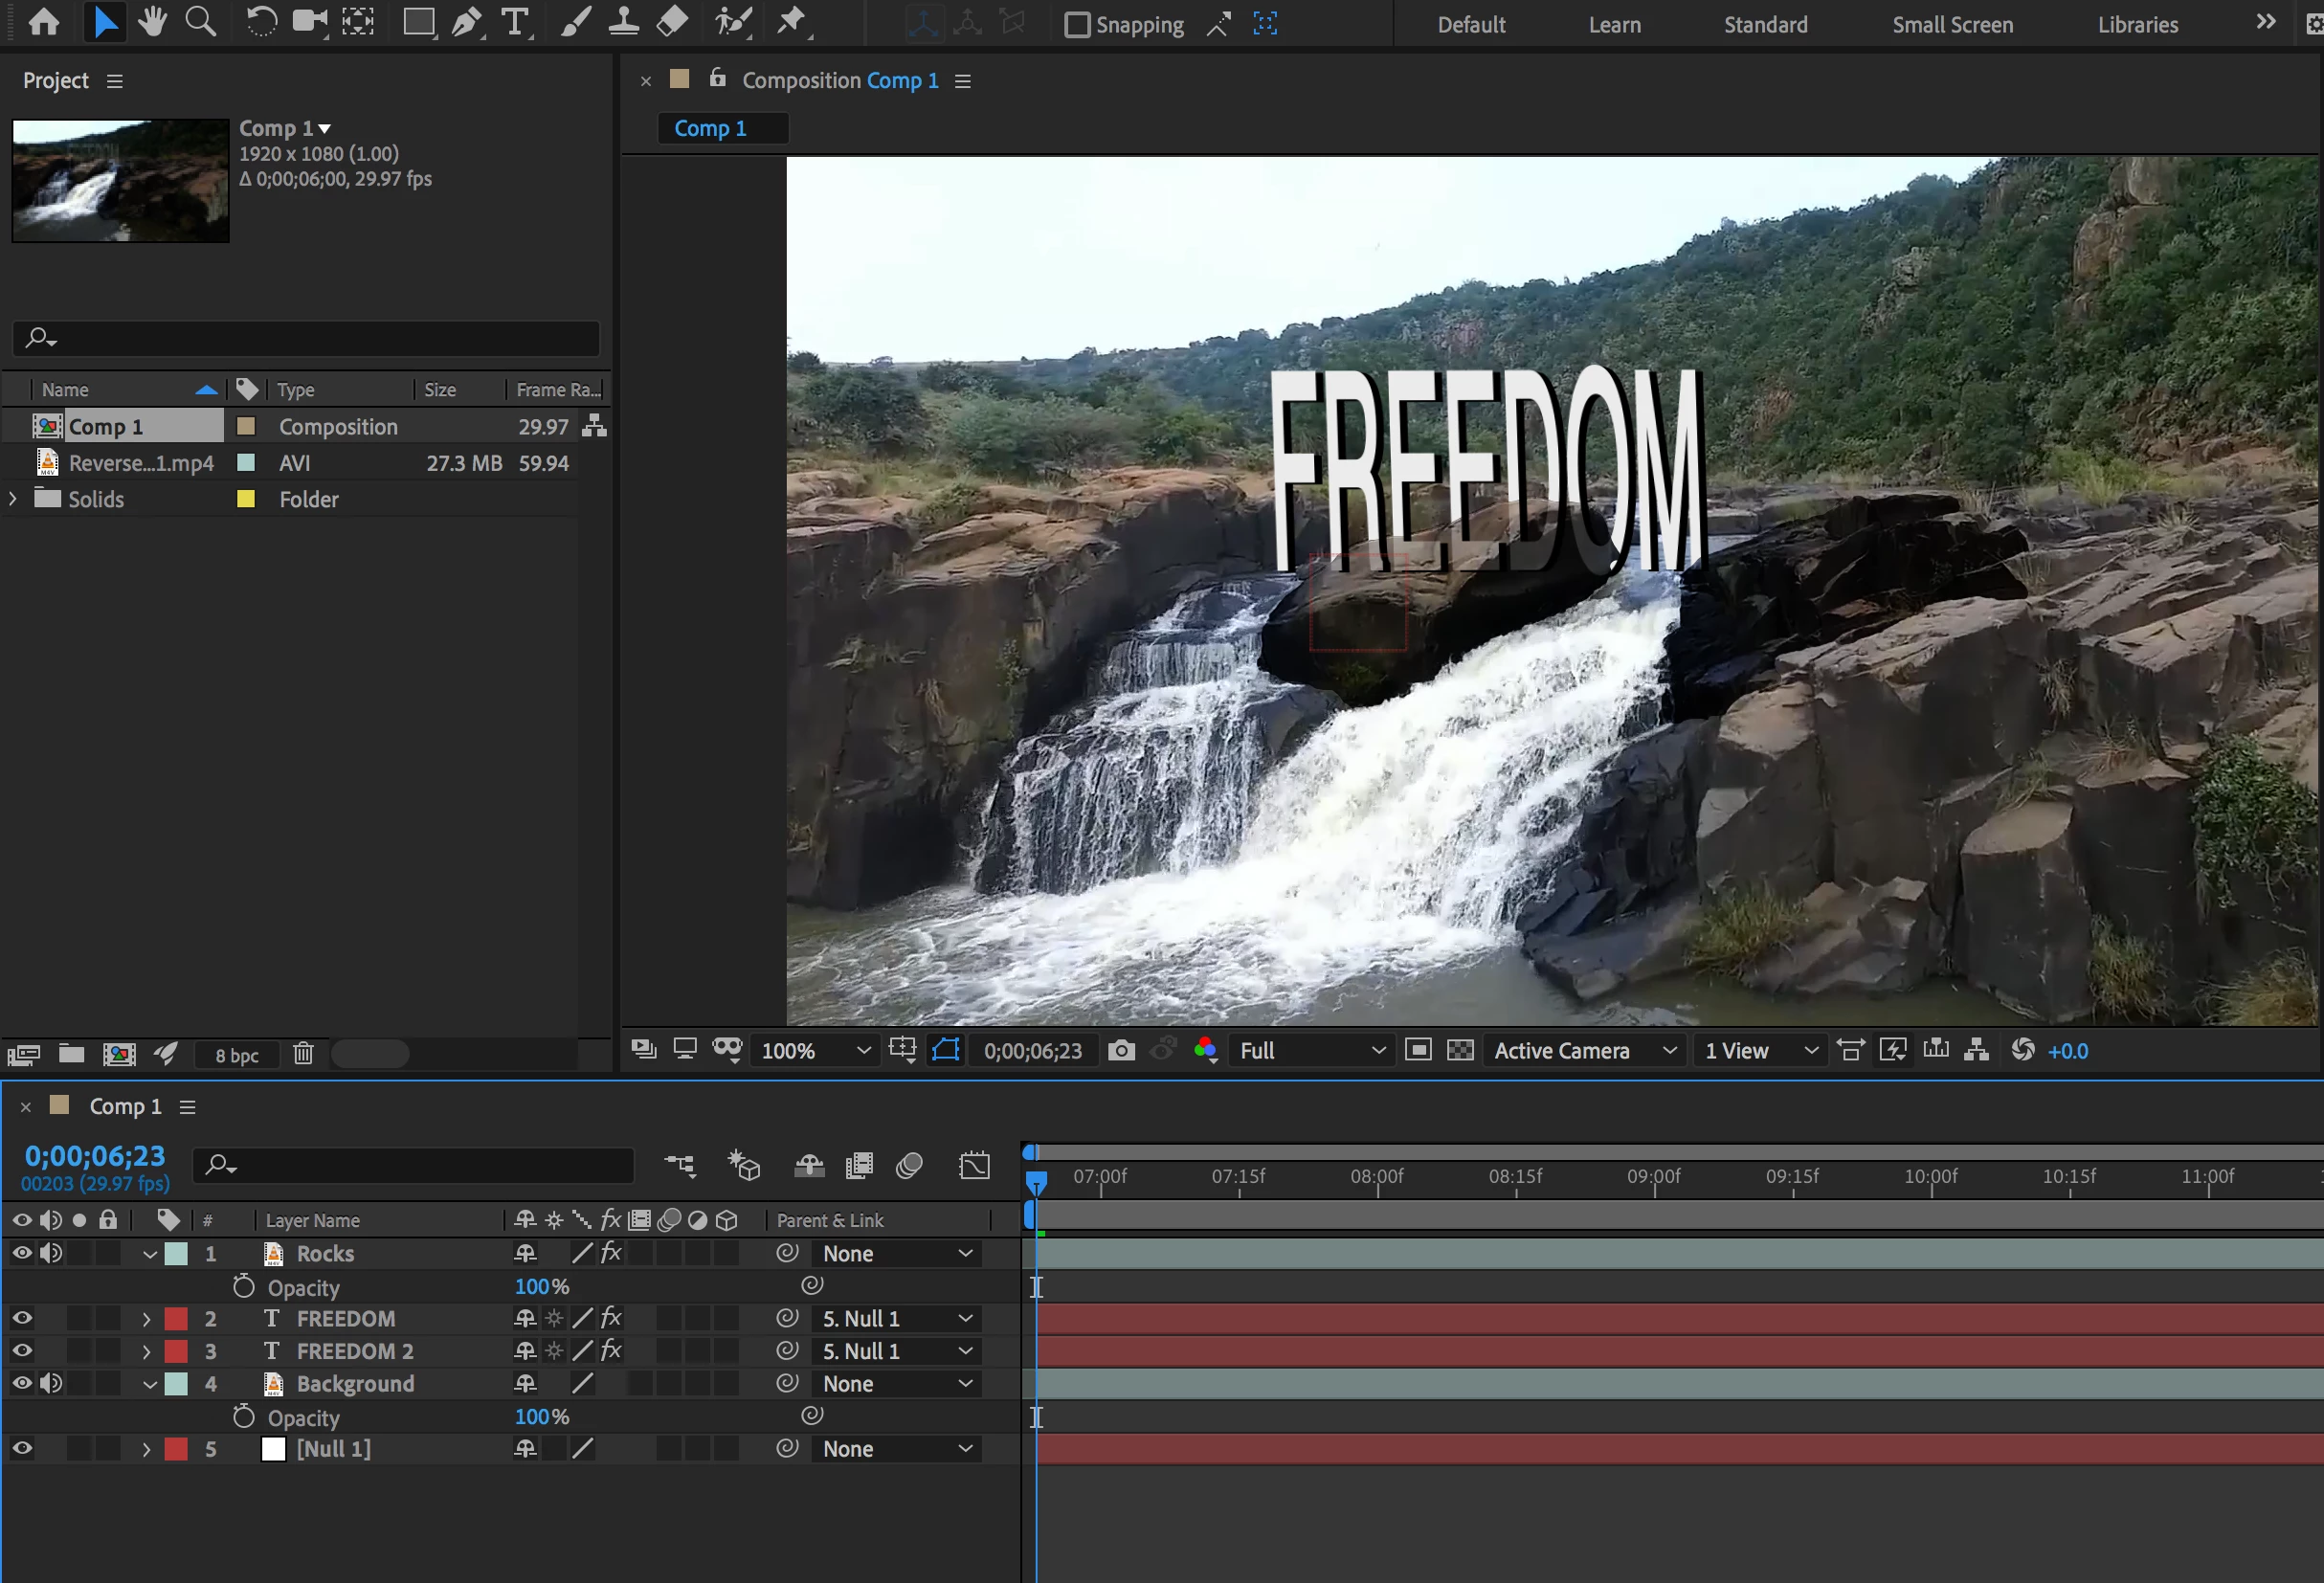
Task: Open the Project panel menu
Action: 115,81
